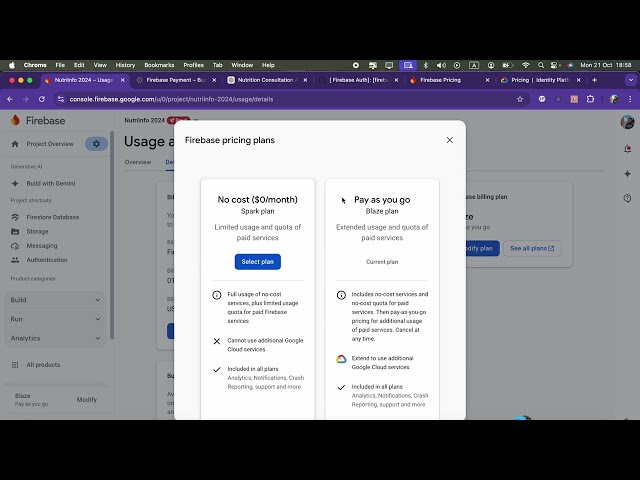Open the File menu

click(60, 65)
